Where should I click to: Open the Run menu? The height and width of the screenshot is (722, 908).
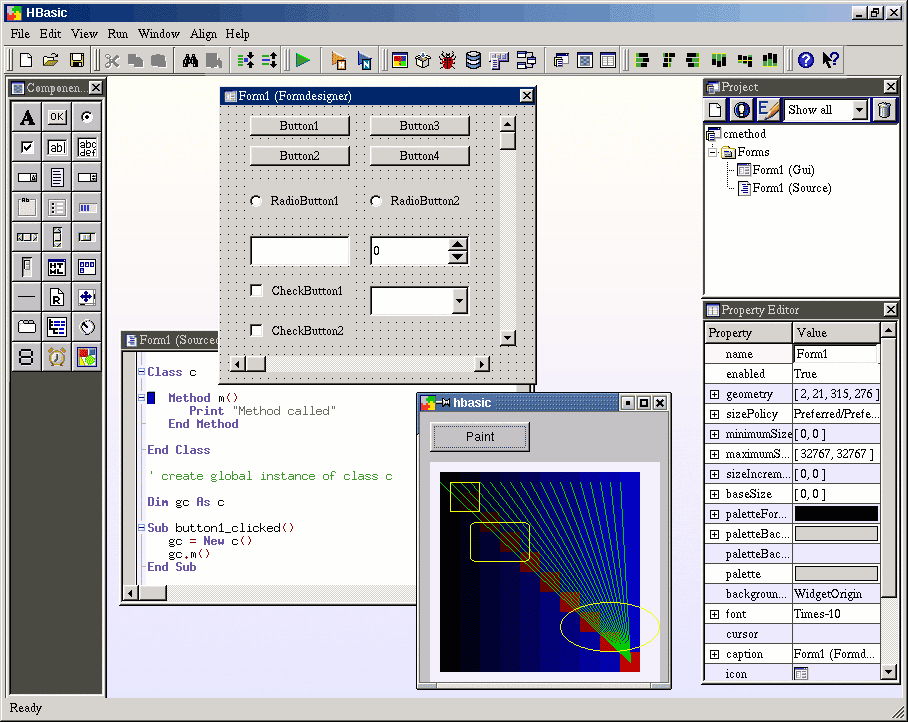click(x=118, y=34)
